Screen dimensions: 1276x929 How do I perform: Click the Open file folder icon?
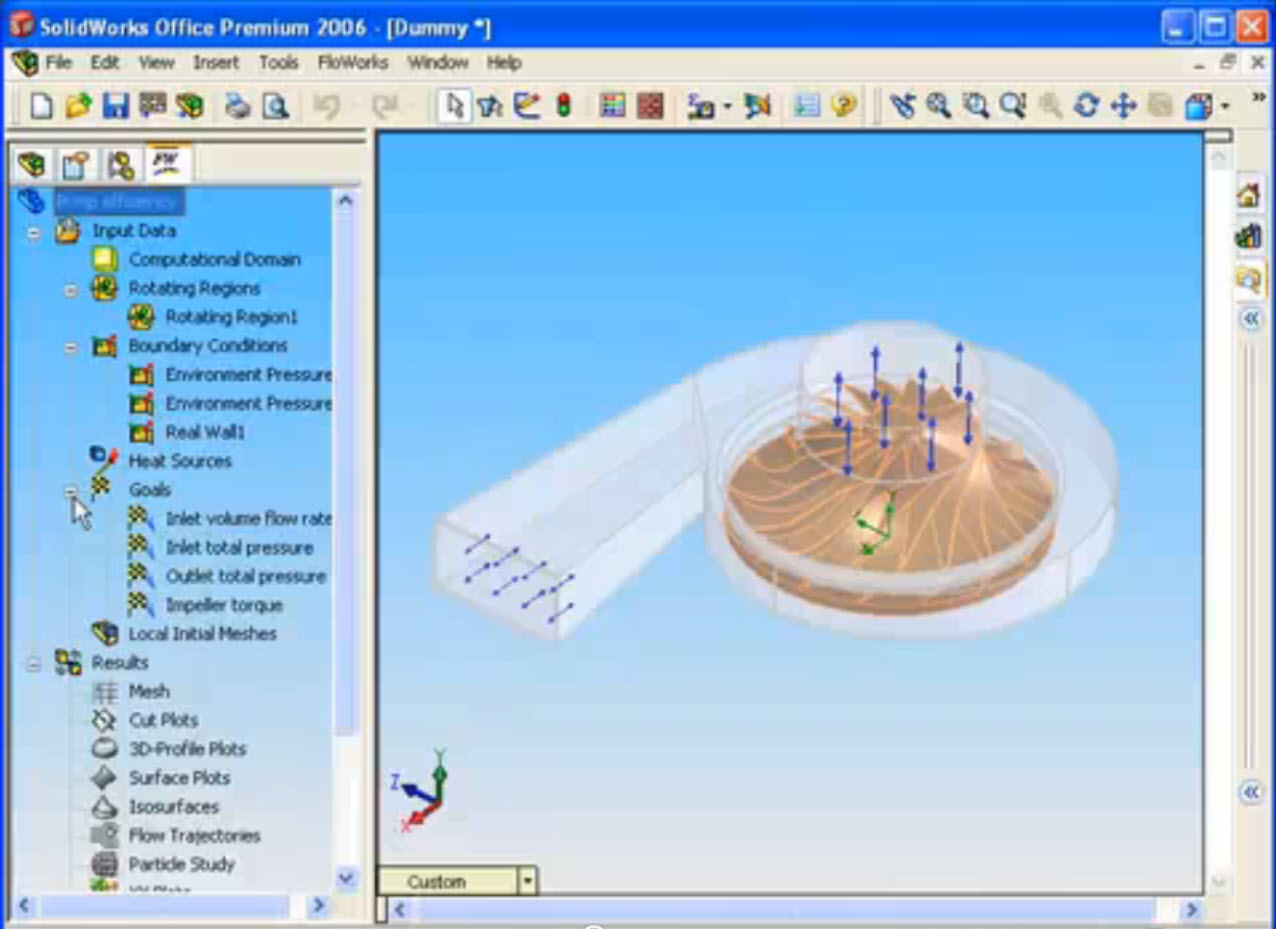pos(78,105)
